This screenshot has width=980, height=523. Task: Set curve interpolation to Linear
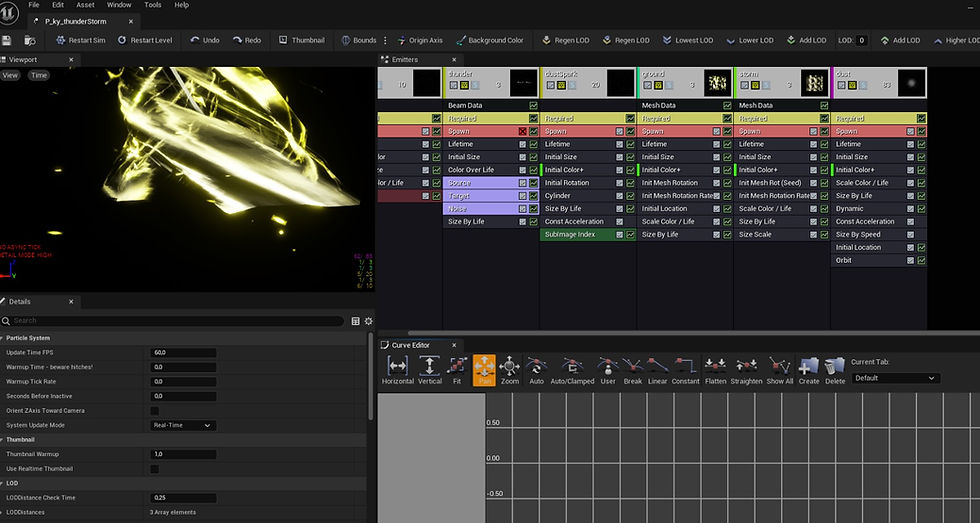pyautogui.click(x=657, y=370)
